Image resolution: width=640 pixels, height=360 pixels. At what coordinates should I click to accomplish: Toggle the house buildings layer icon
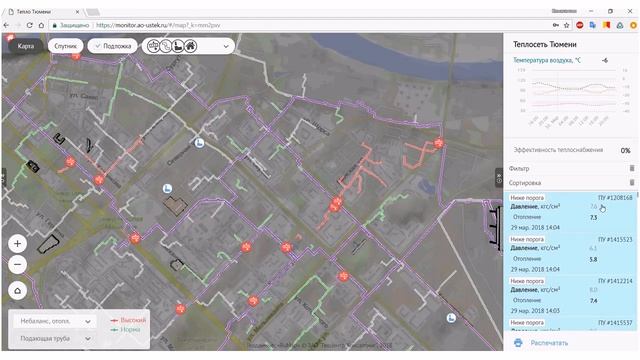coord(190,46)
